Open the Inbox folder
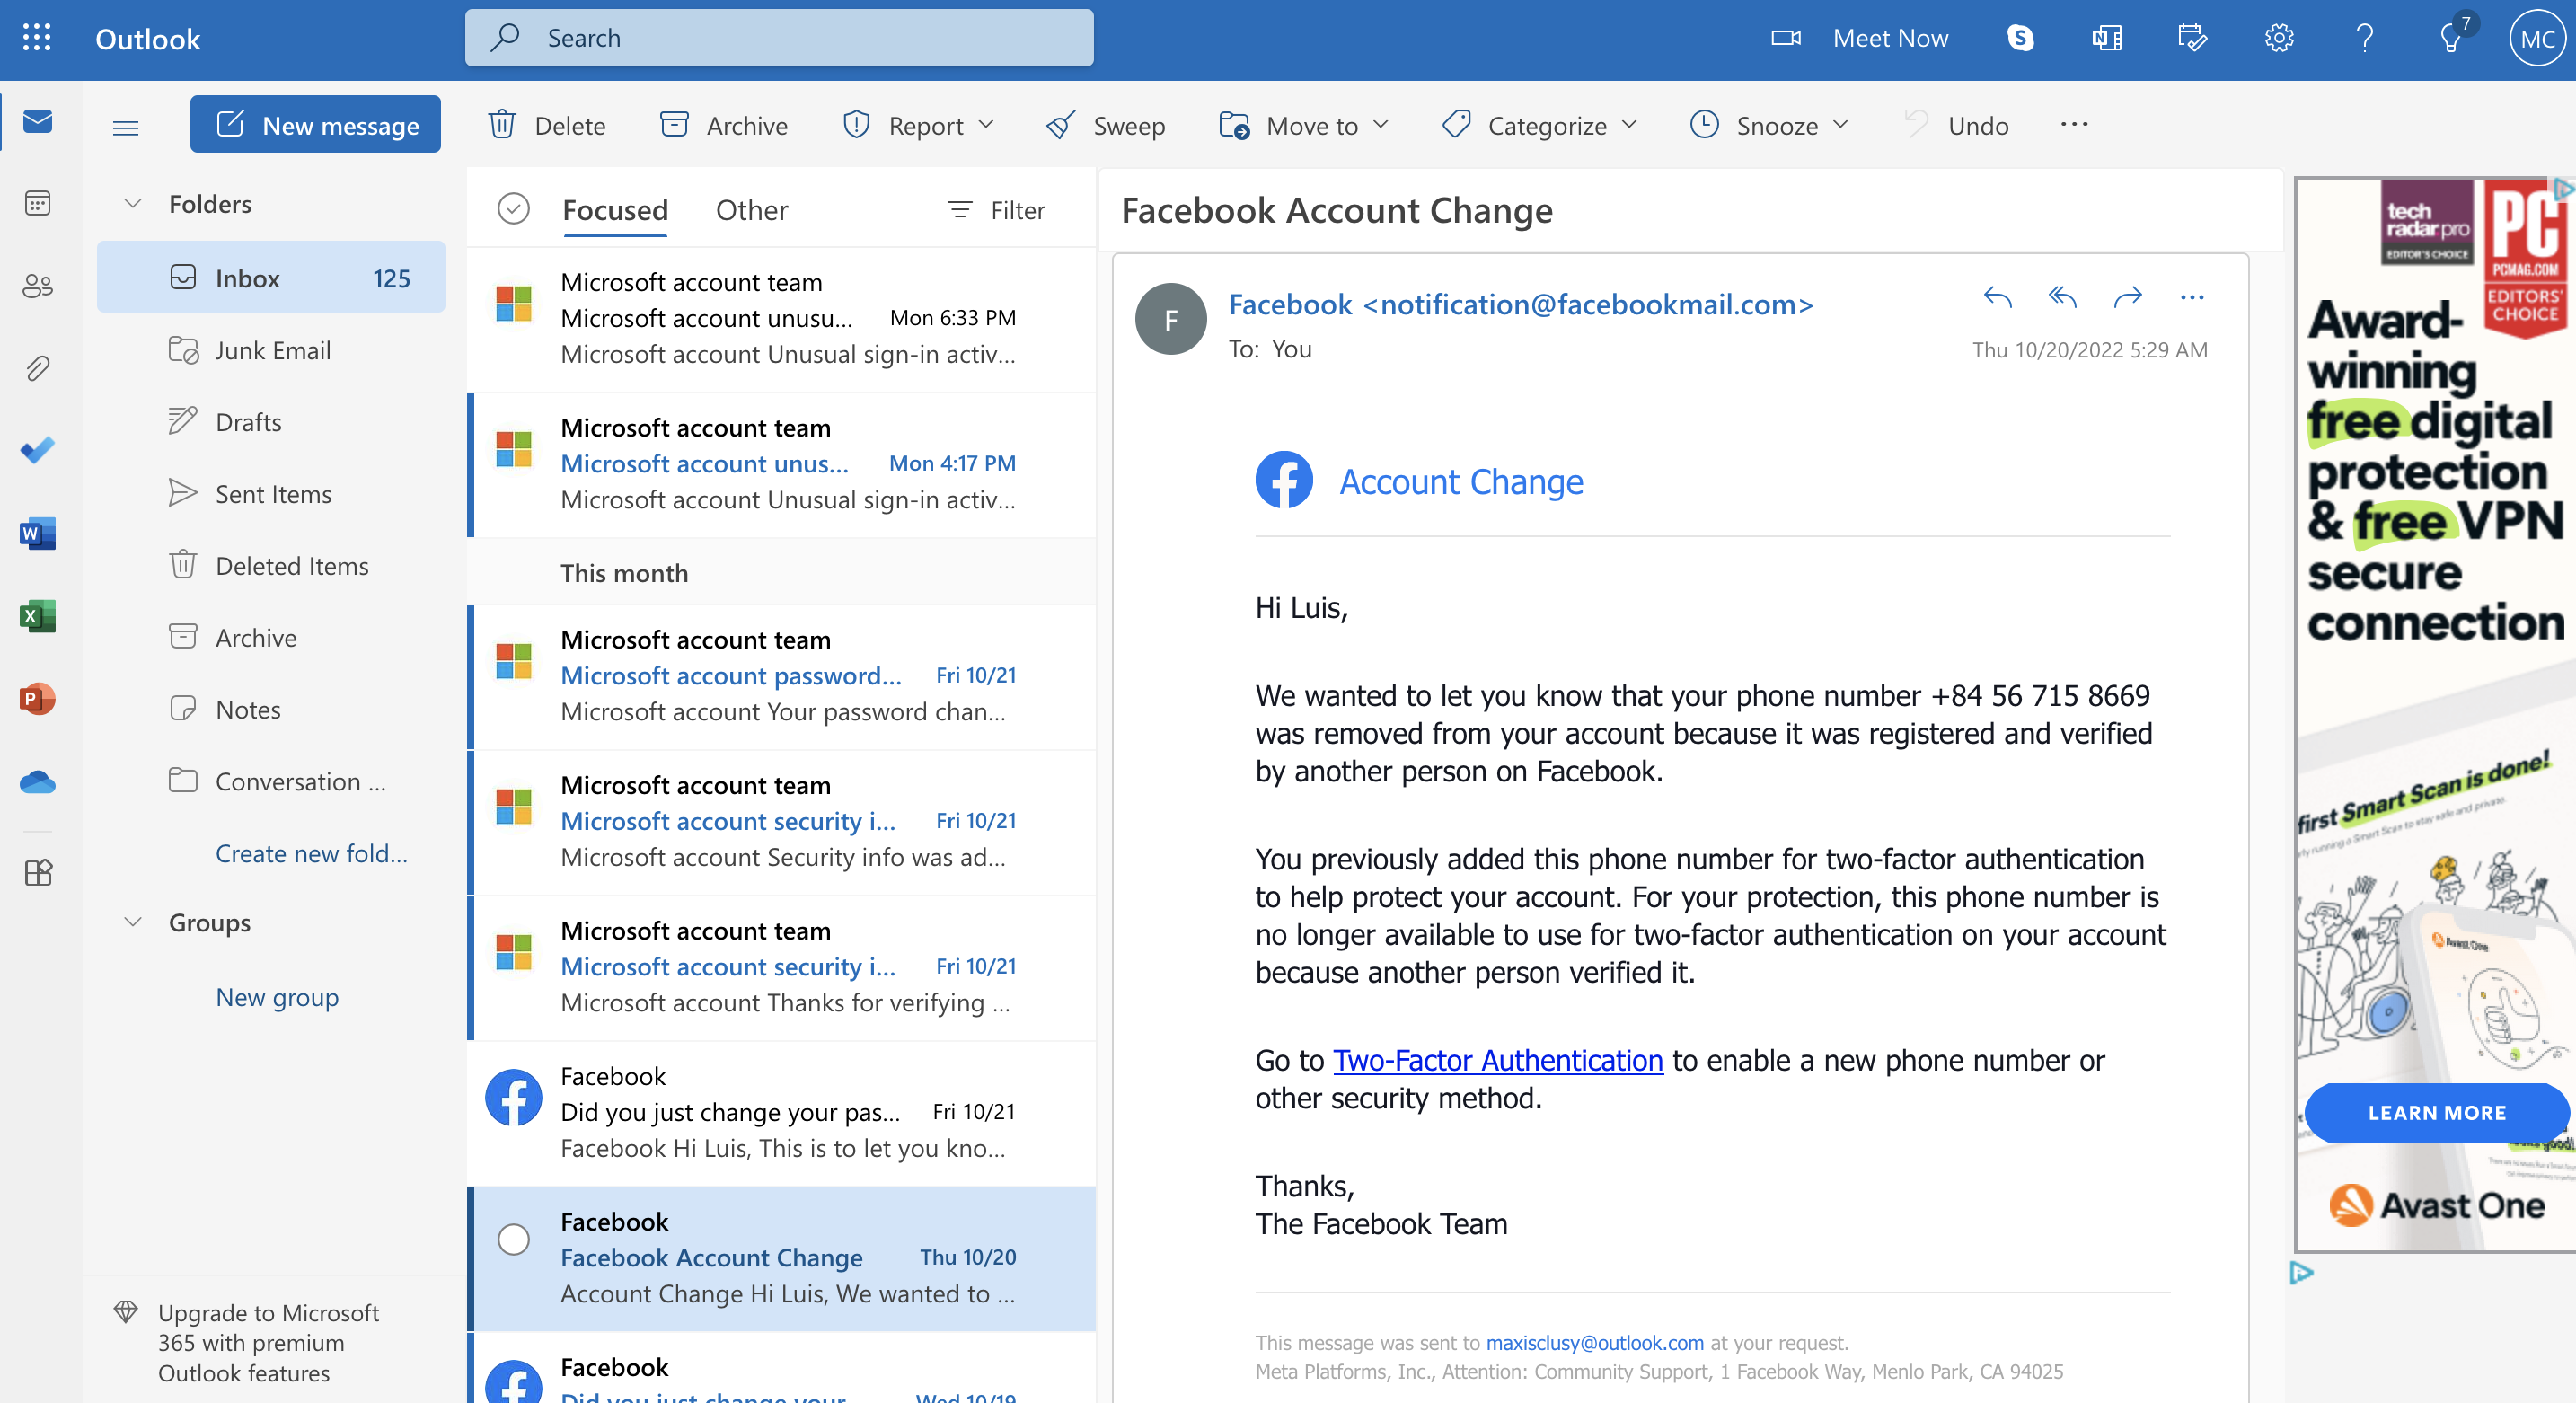The height and width of the screenshot is (1403, 2576). pyautogui.click(x=271, y=278)
